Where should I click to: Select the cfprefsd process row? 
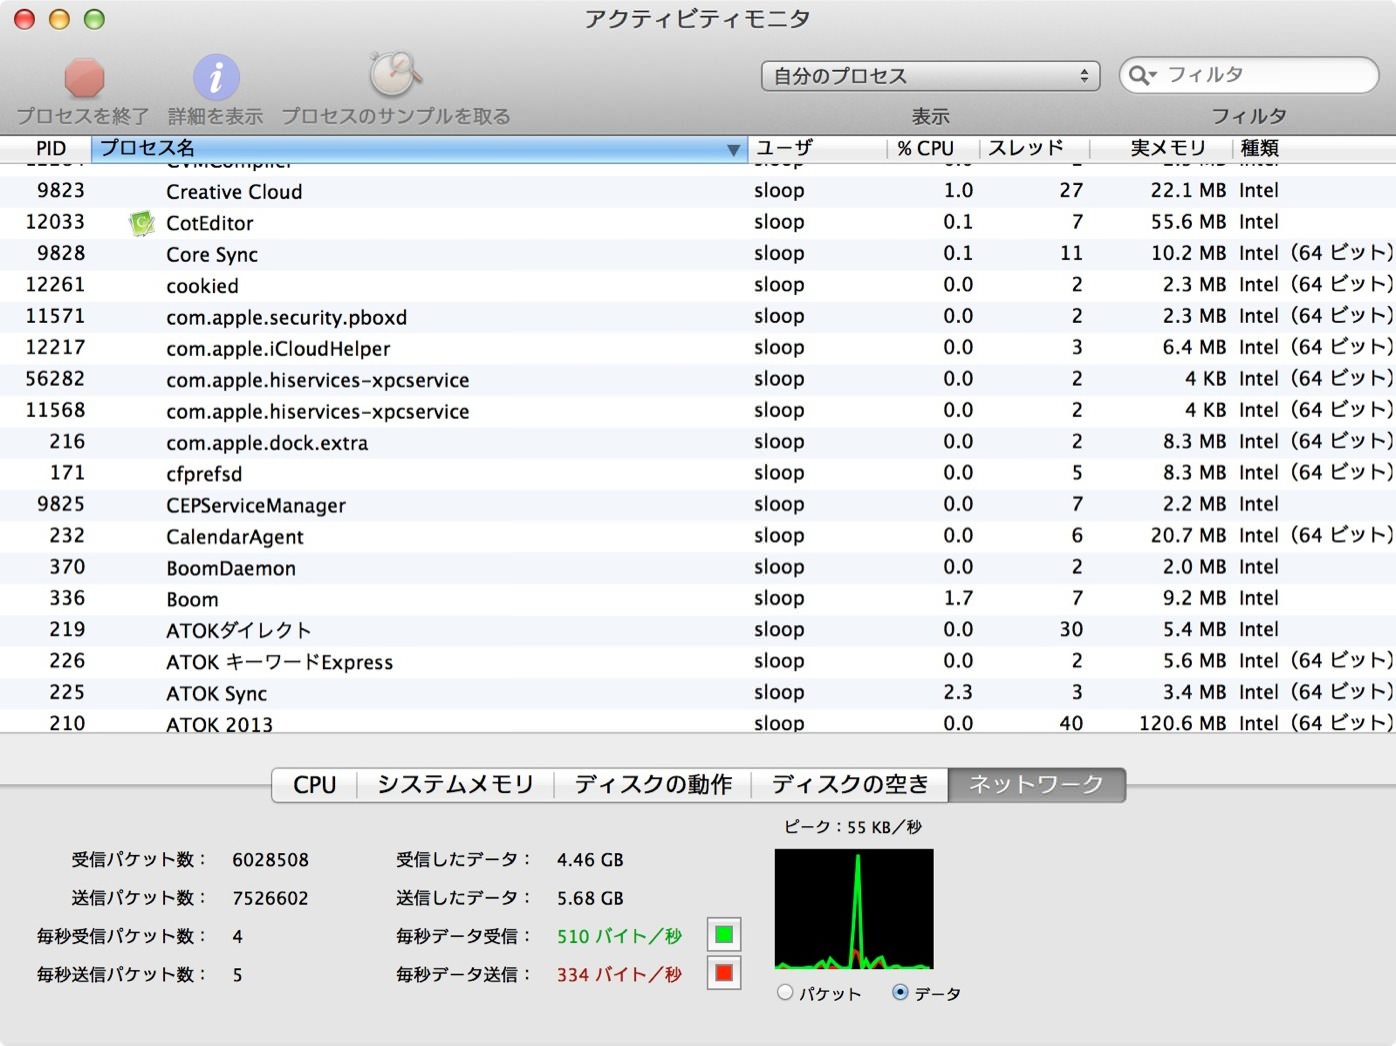[698, 473]
